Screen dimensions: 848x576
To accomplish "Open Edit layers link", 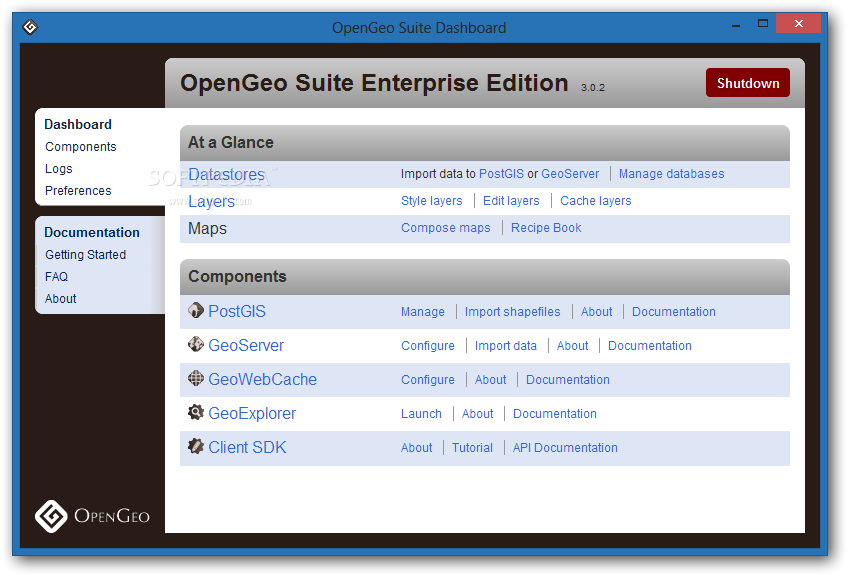I will pos(511,201).
